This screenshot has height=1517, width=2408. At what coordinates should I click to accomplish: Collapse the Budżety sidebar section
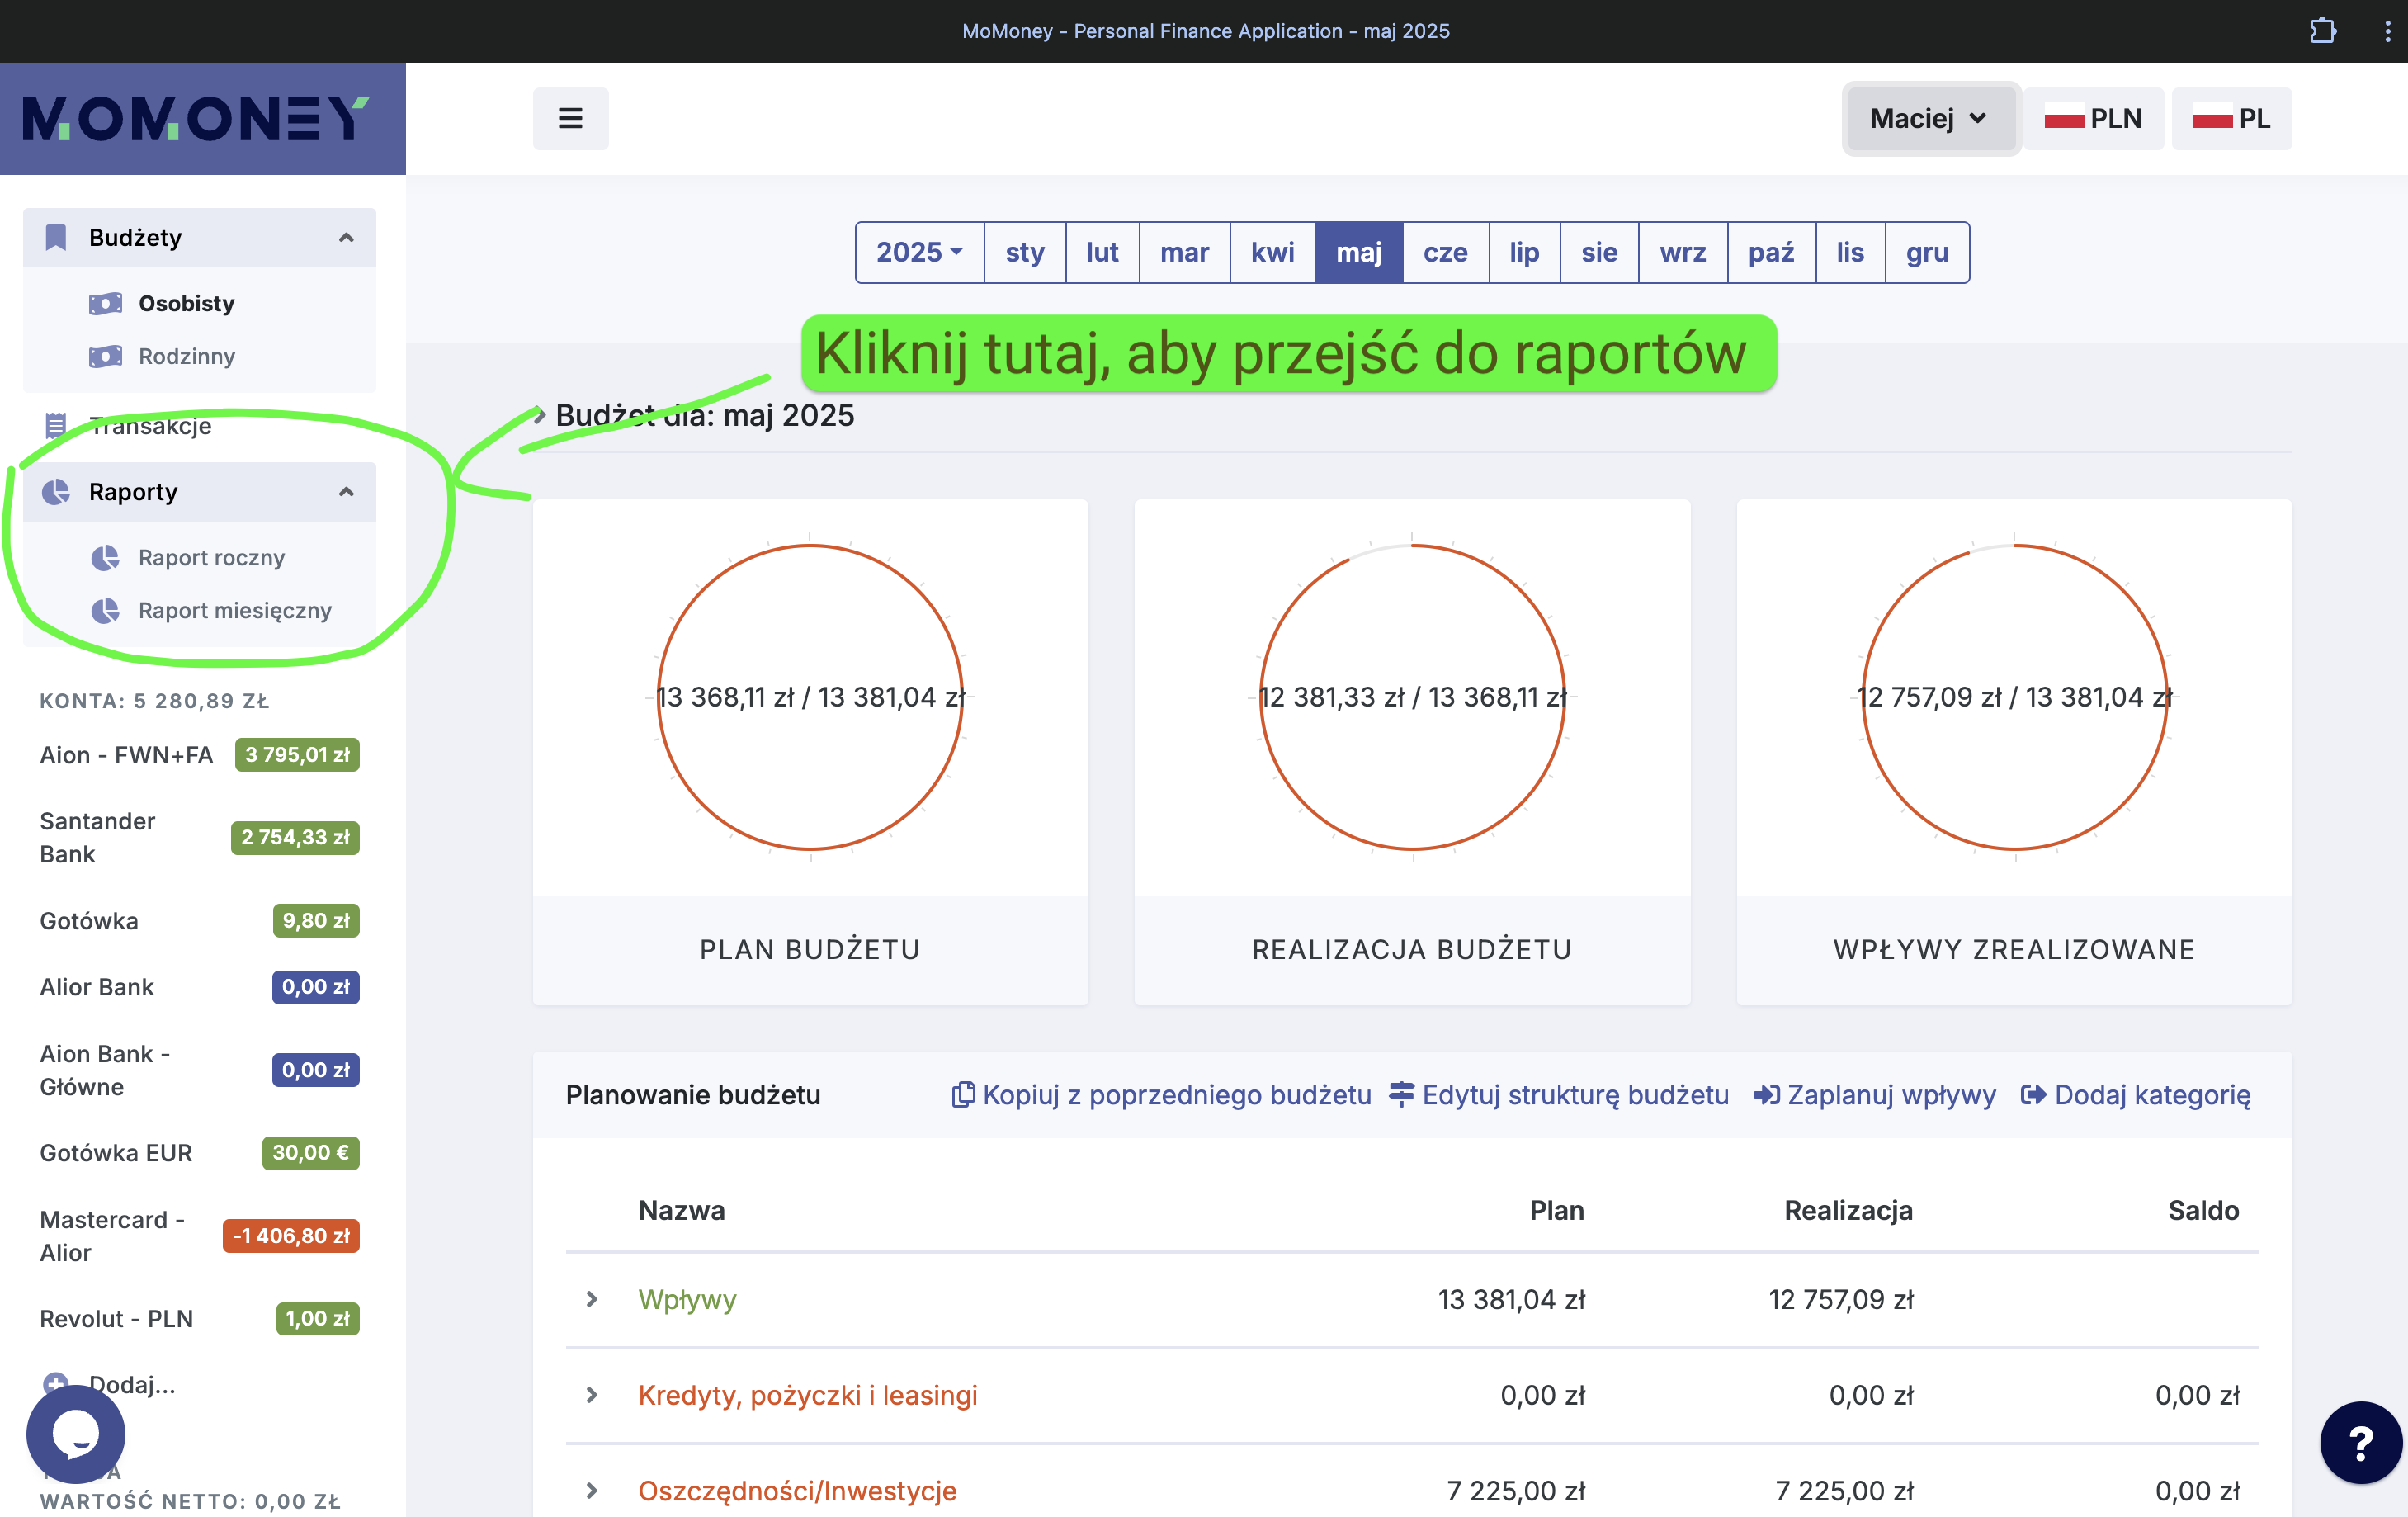click(x=346, y=238)
